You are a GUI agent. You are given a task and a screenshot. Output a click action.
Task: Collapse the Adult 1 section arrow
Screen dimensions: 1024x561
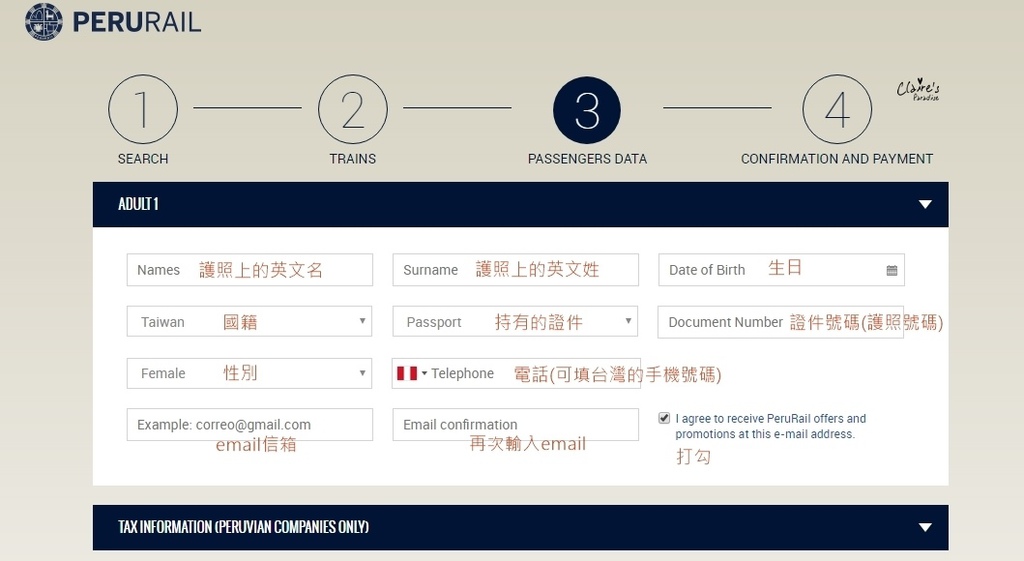pos(925,204)
